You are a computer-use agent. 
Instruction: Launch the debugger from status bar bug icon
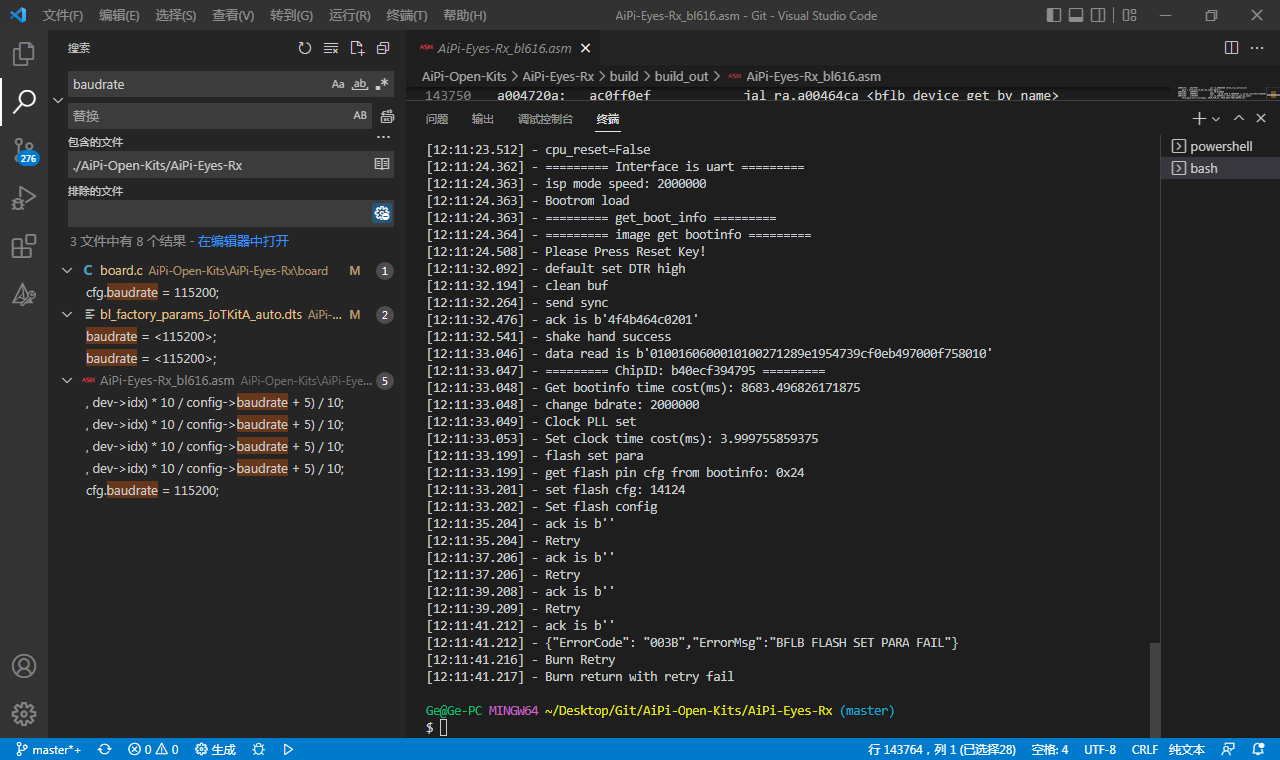[x=258, y=749]
